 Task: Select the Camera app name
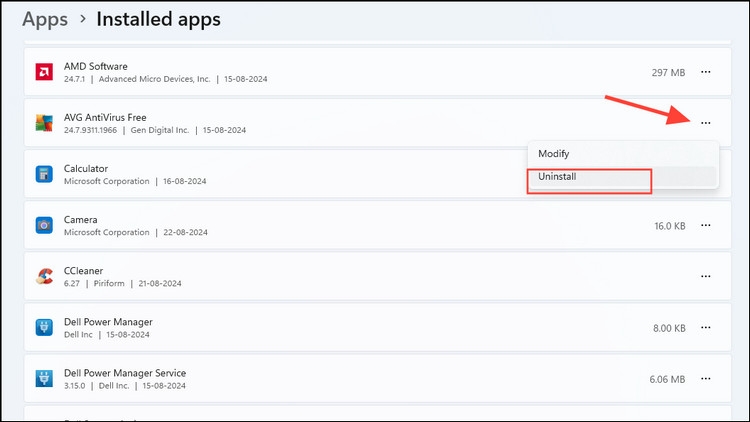pyautogui.click(x=80, y=220)
